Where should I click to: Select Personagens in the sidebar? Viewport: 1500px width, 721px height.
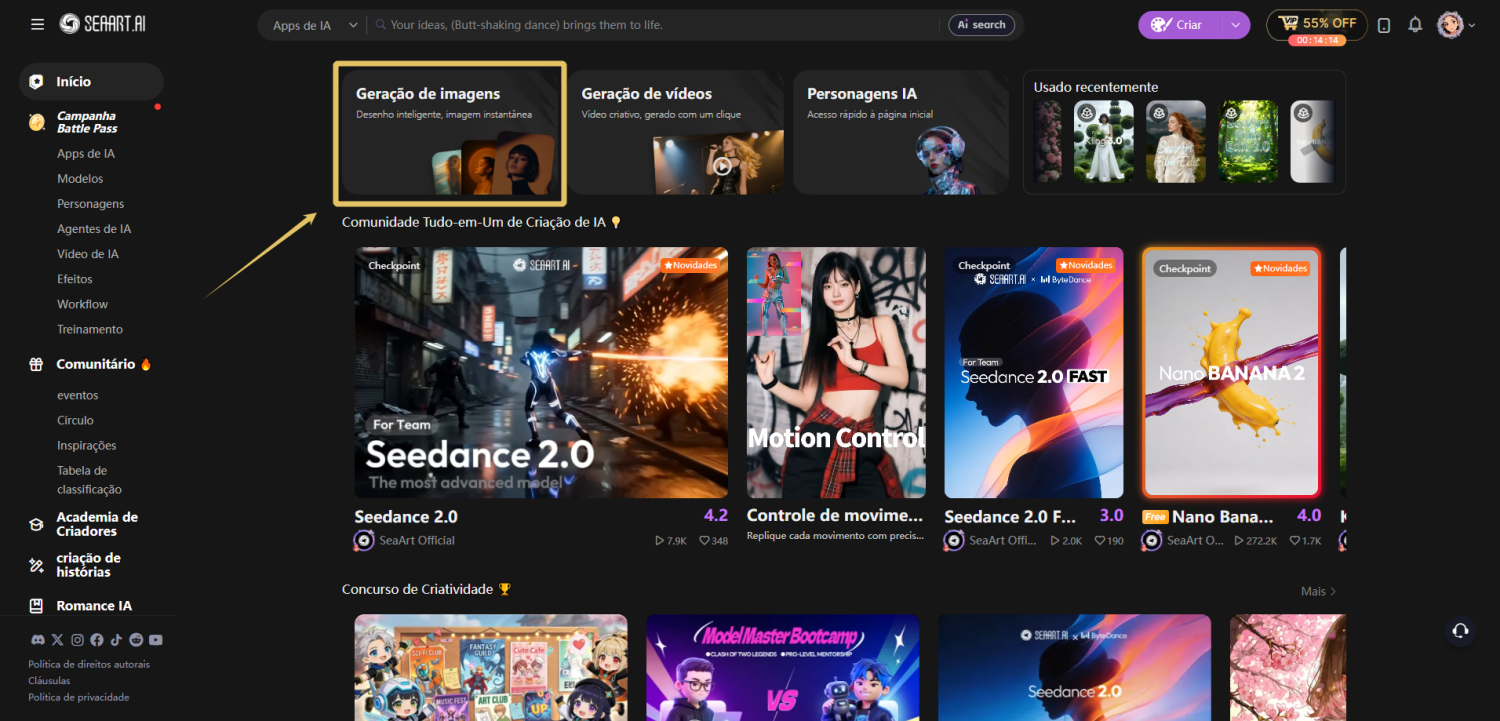(91, 204)
